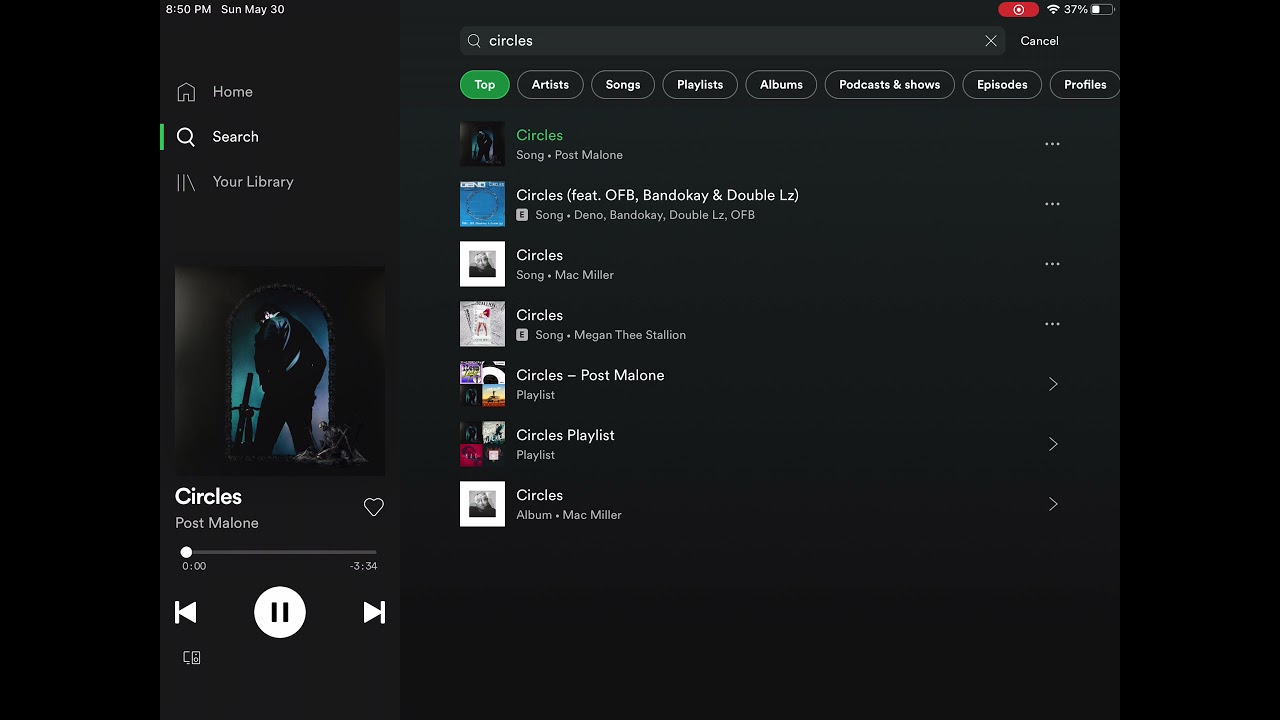
Task: Click the 8:50 PM clock in status bar
Action: click(x=189, y=9)
